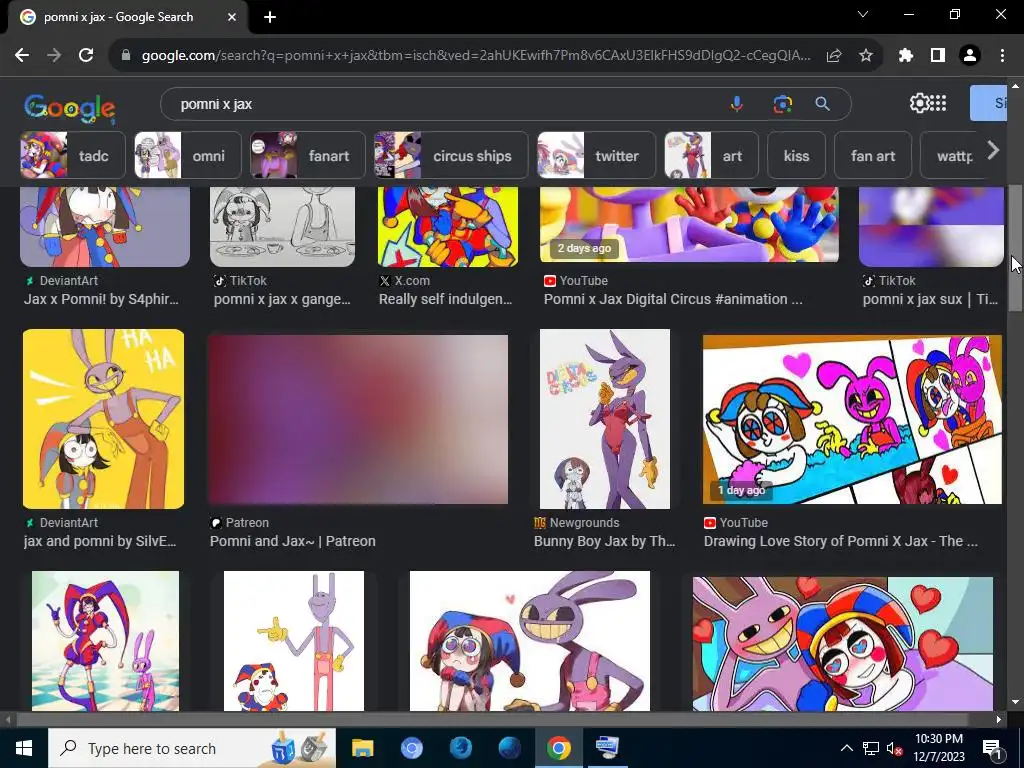Click the partially visible Sign in button
The width and height of the screenshot is (1024, 768).
coord(989,103)
